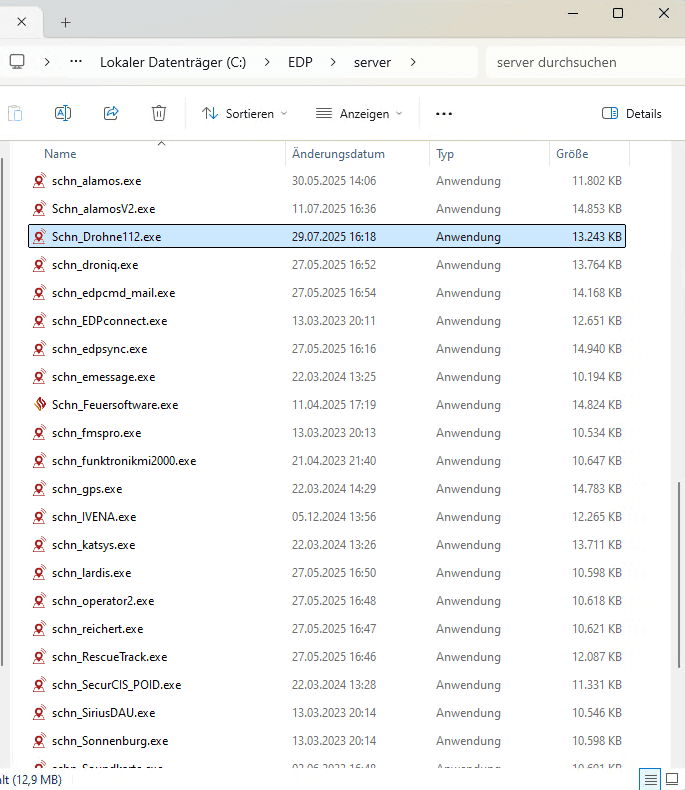
Task: Sort by Änderungsdatum column header
Action: point(338,154)
